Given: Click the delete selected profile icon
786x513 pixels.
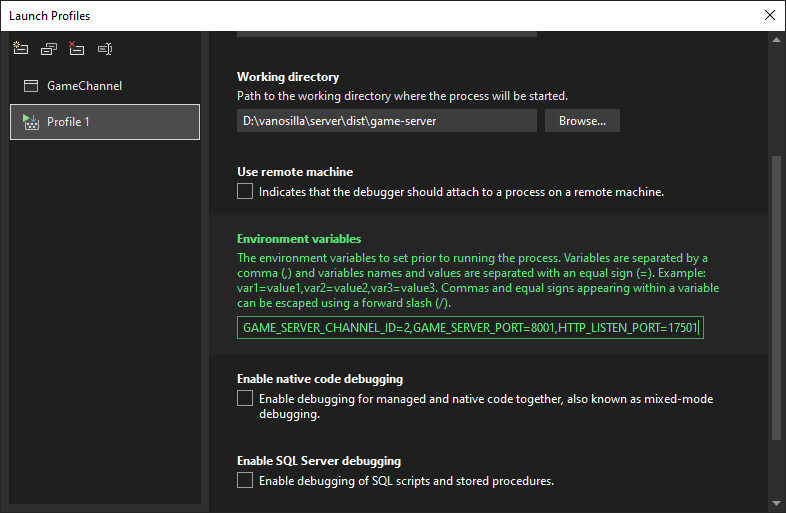Looking at the screenshot, I should 77,48.
